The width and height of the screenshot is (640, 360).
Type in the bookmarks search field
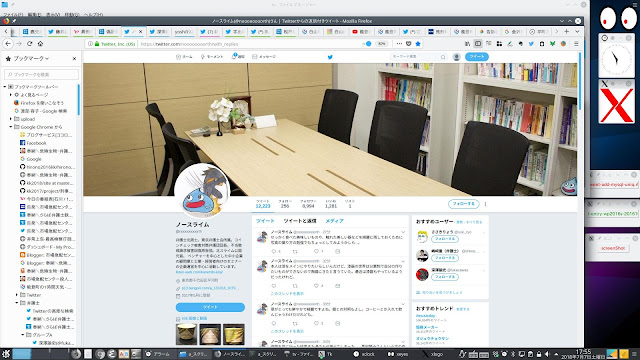coord(41,74)
